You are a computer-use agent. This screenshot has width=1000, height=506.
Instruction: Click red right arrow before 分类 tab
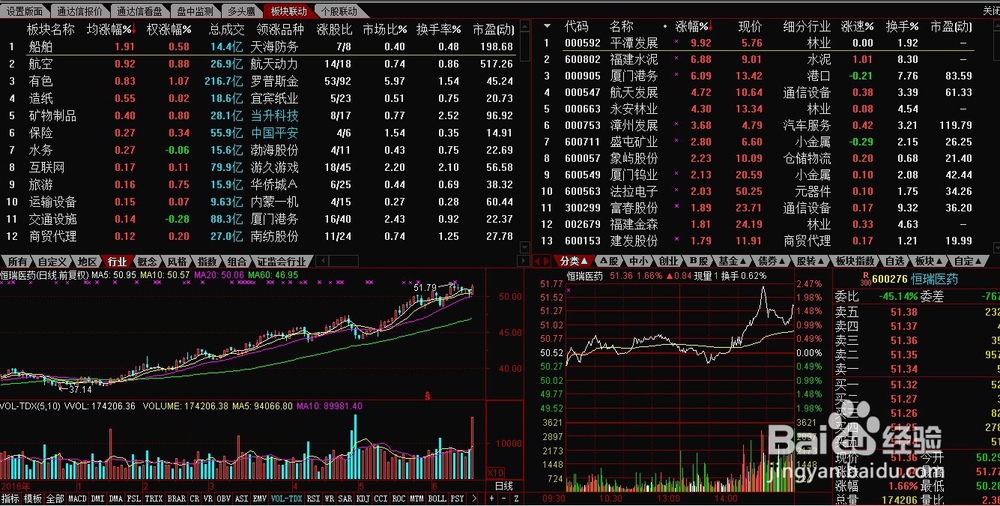pyautogui.click(x=546, y=261)
